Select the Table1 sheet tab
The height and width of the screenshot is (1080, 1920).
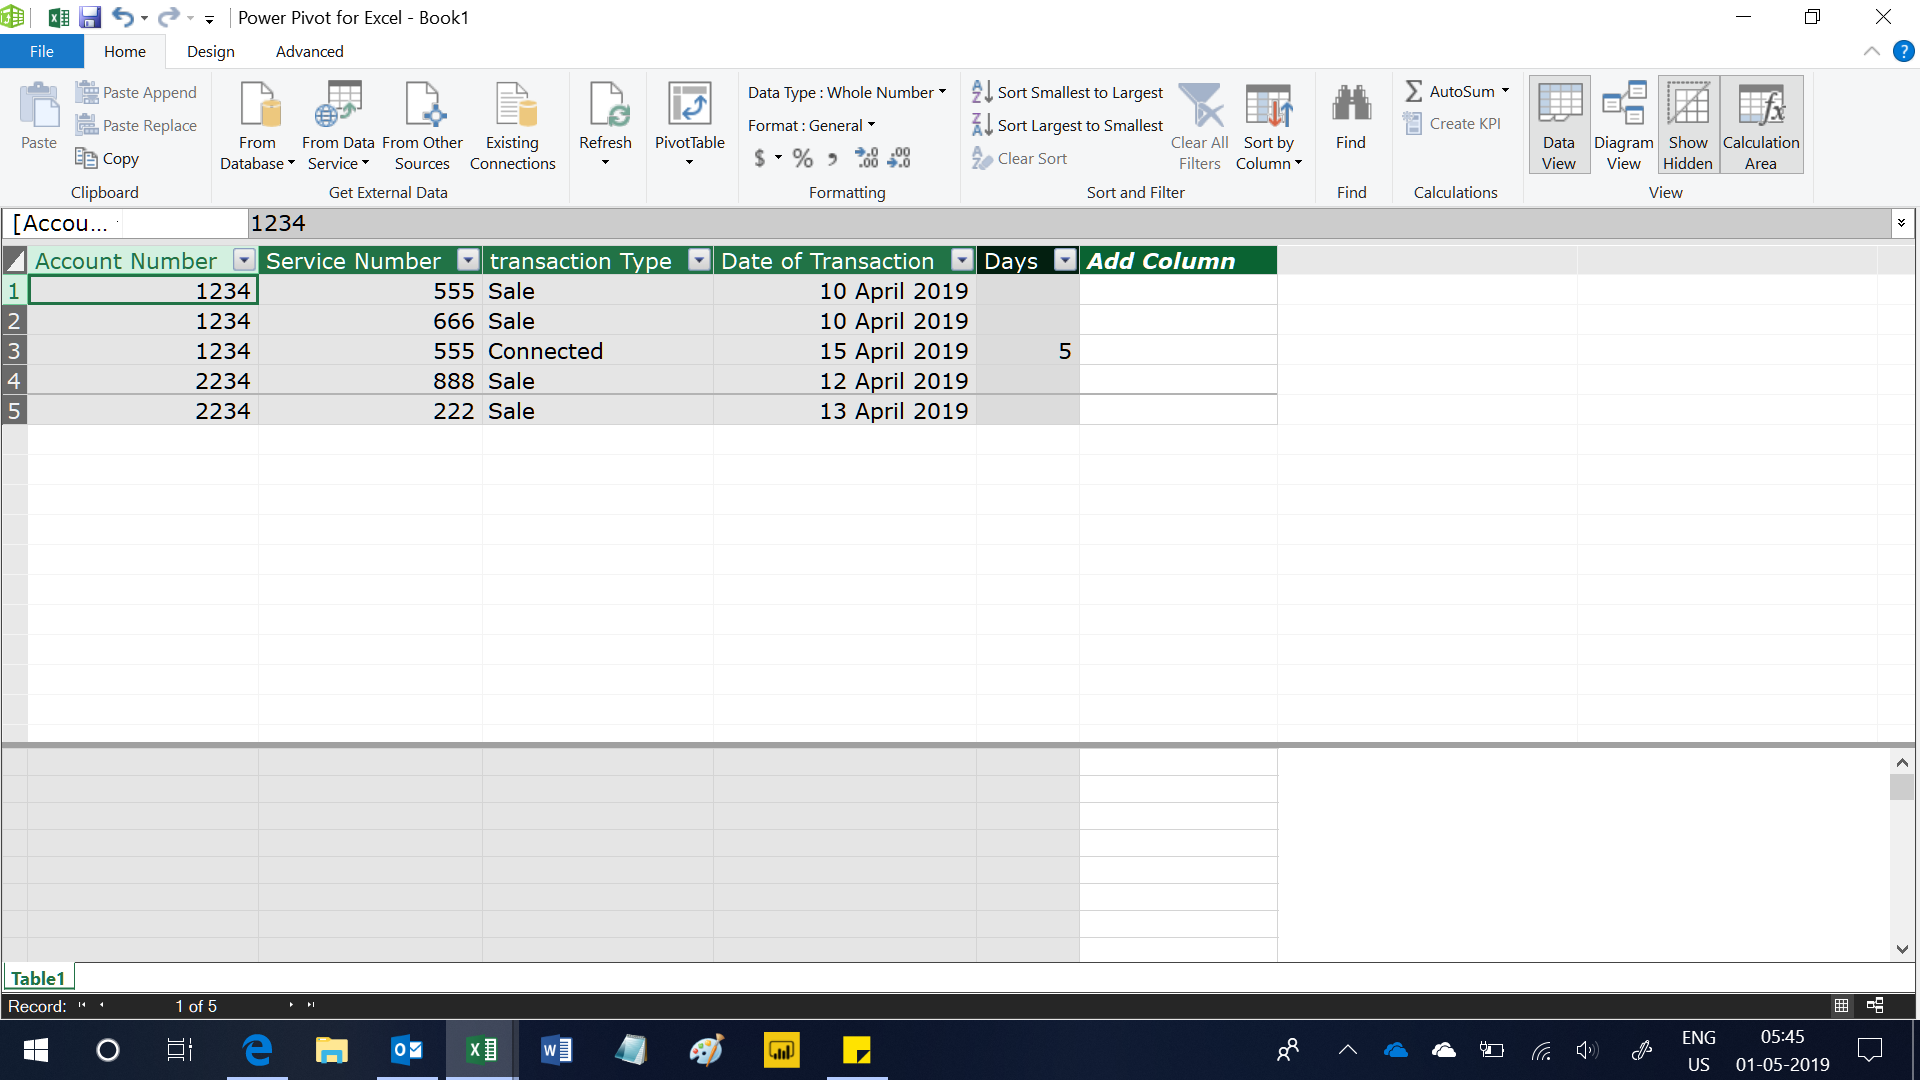coord(38,978)
